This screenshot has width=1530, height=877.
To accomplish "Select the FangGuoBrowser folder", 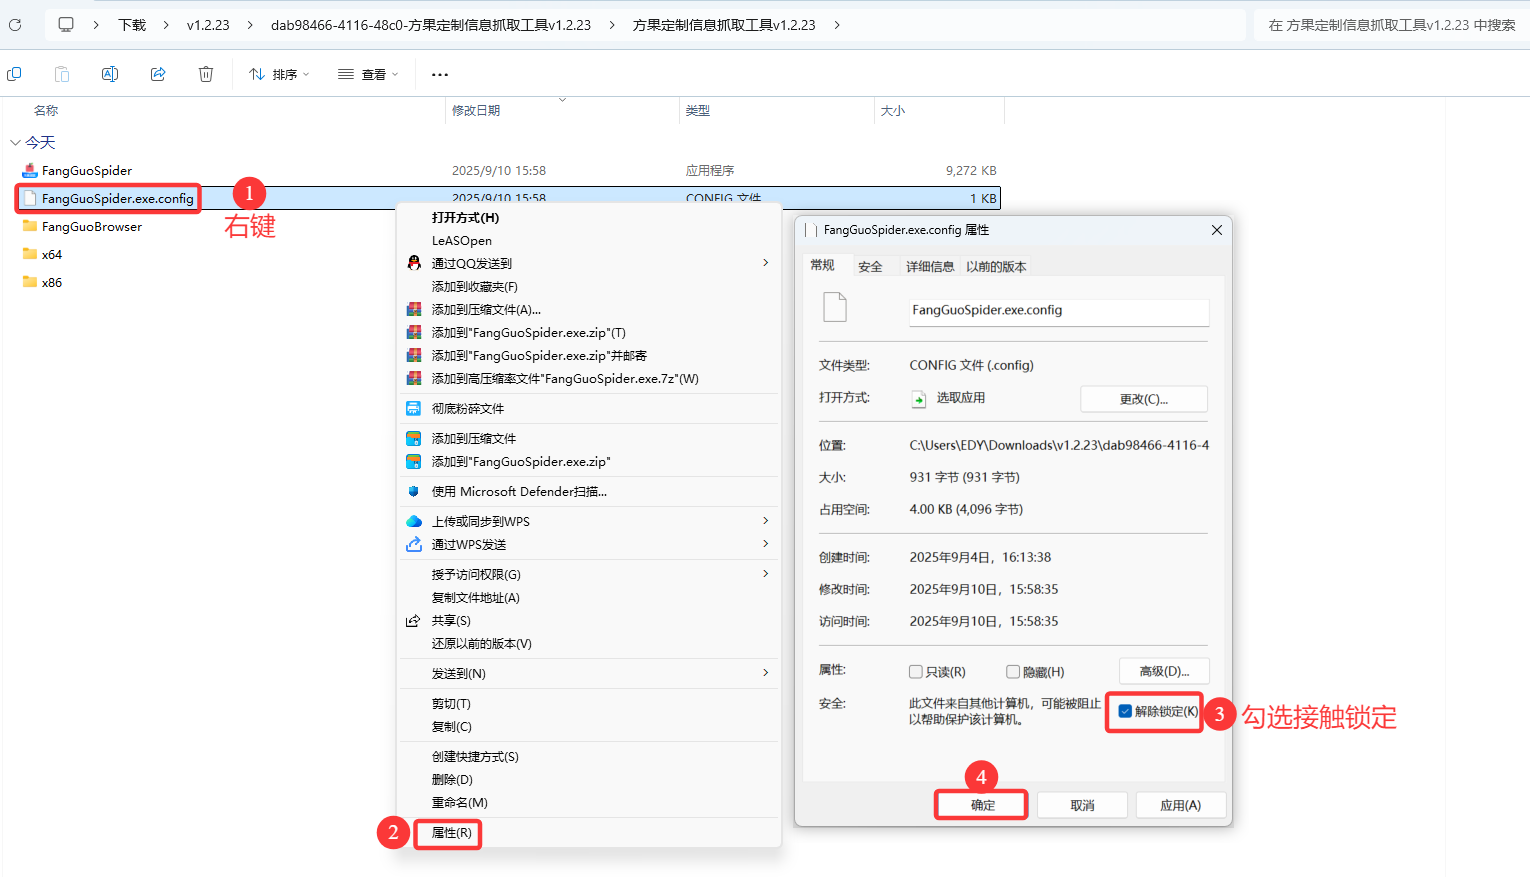I will pyautogui.click(x=92, y=227).
